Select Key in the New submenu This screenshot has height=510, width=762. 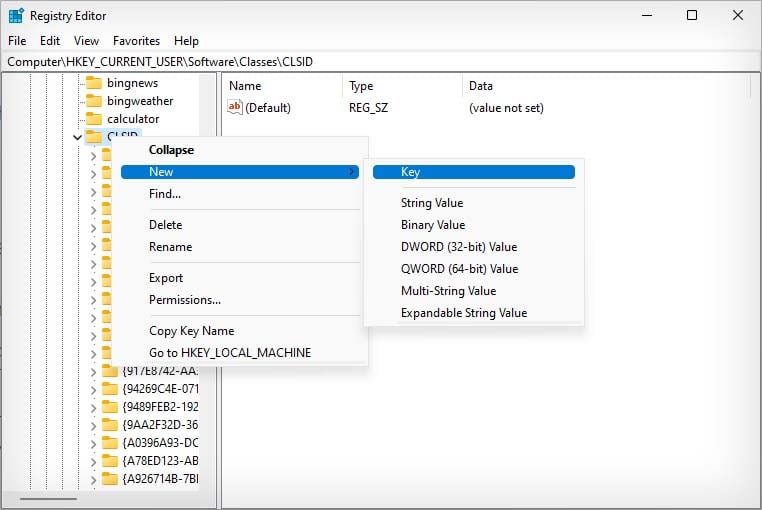(474, 172)
